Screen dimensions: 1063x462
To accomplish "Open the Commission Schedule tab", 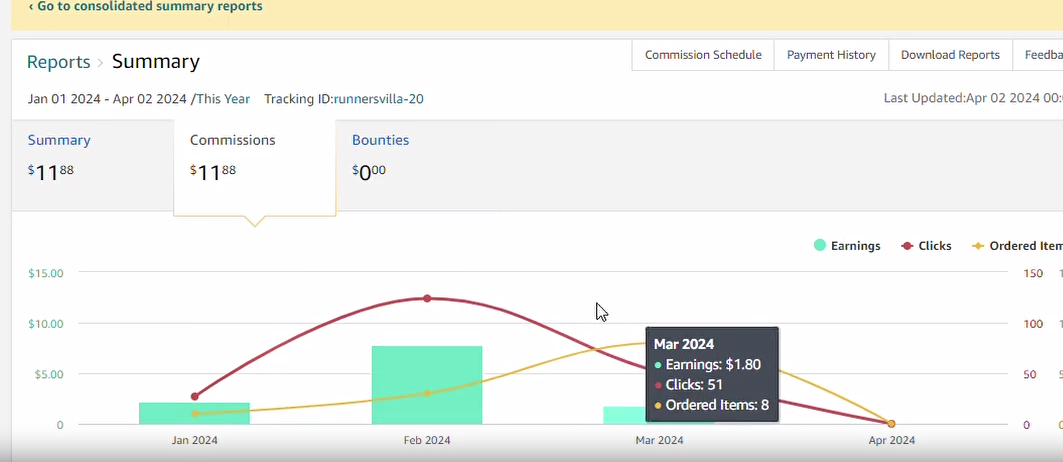I will [x=703, y=55].
